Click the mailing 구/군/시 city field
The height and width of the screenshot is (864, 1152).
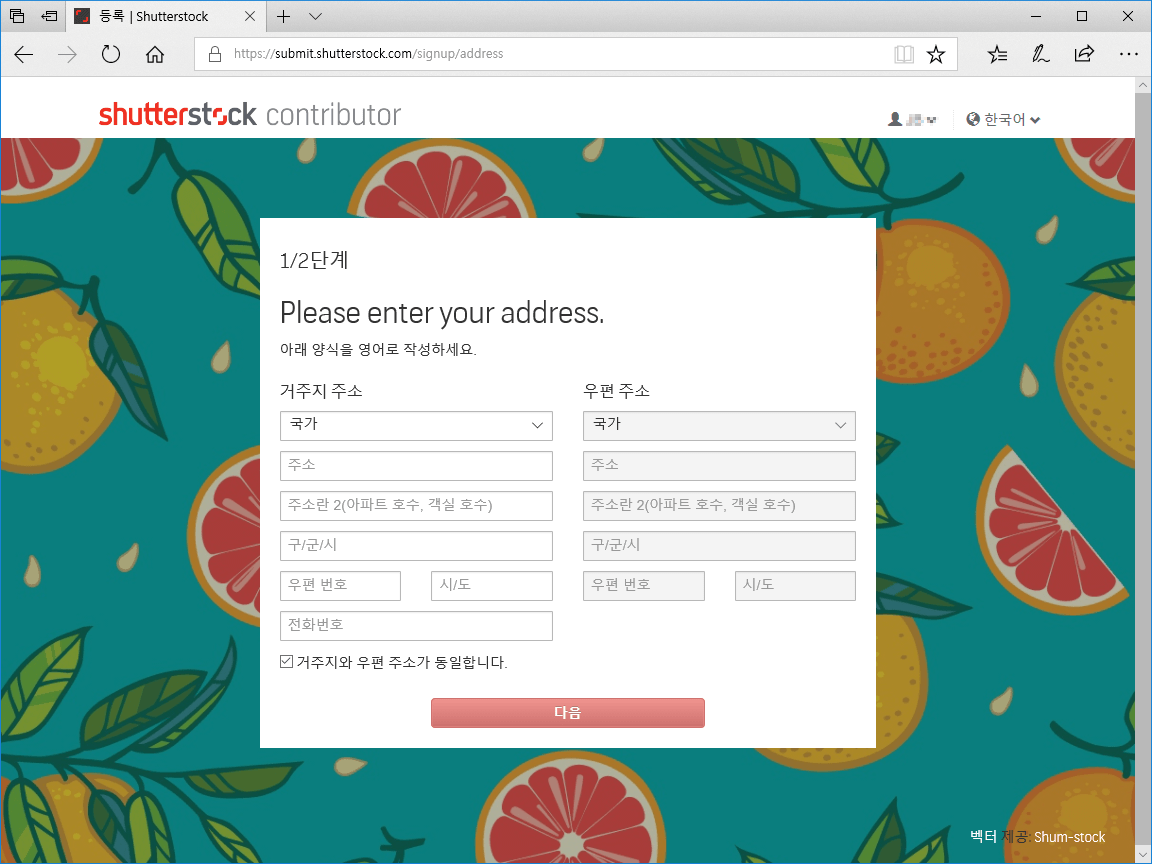click(x=719, y=546)
